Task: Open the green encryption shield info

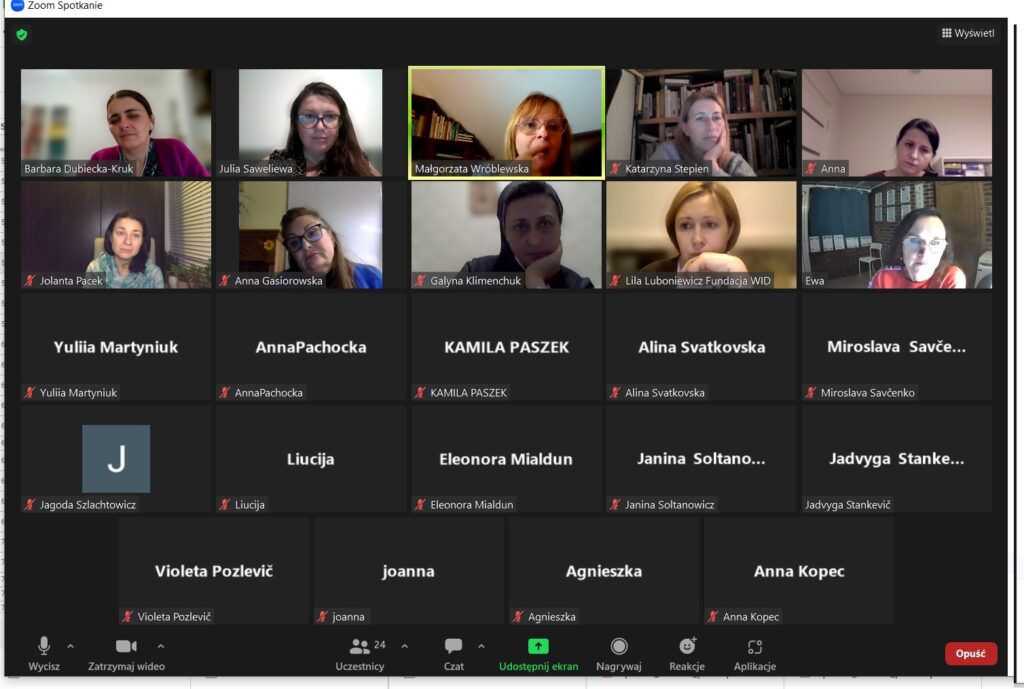Action: (22, 35)
